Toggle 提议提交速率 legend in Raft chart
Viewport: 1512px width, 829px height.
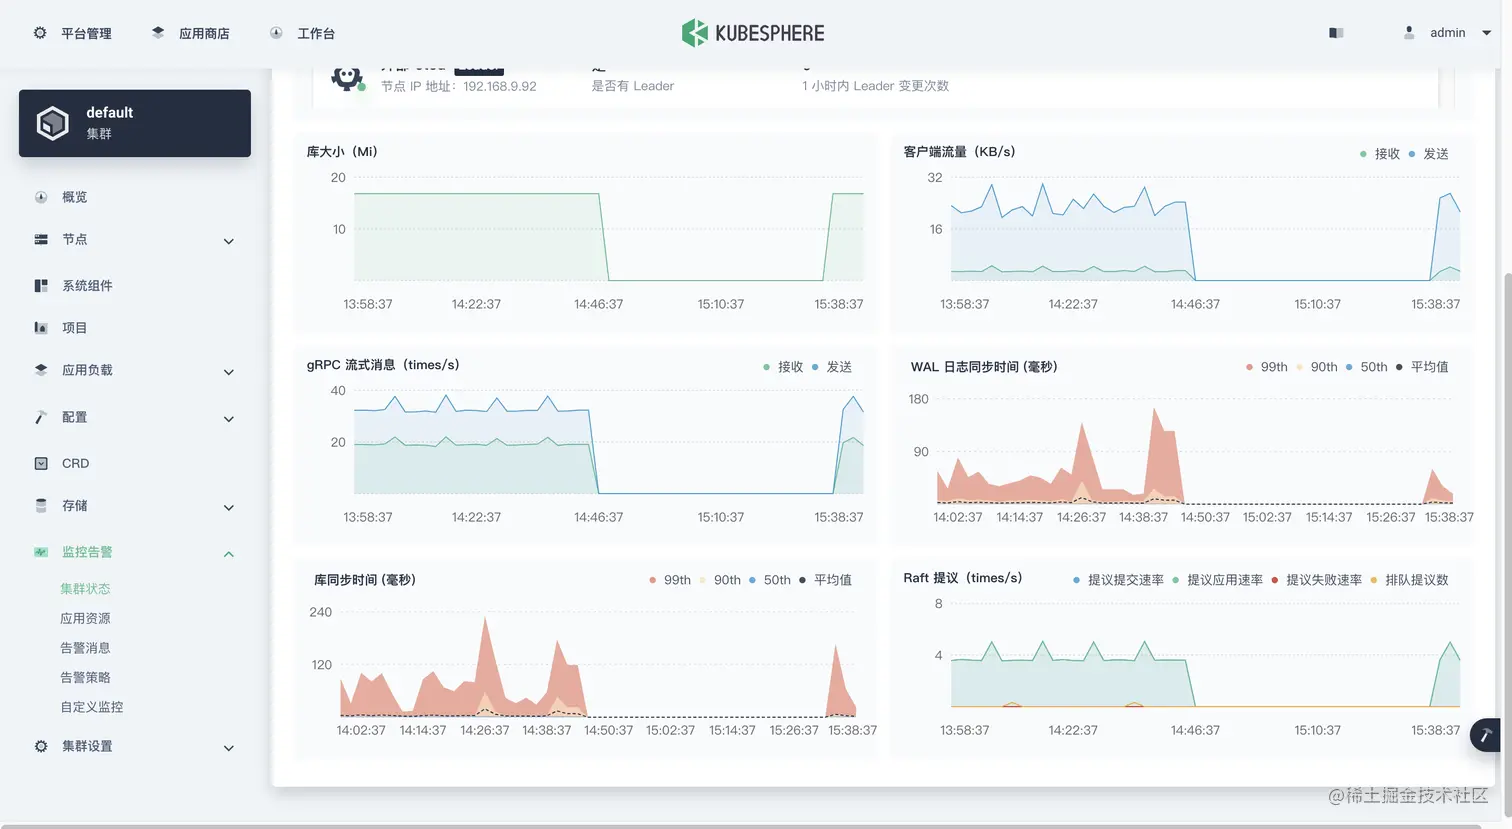(x=1118, y=580)
